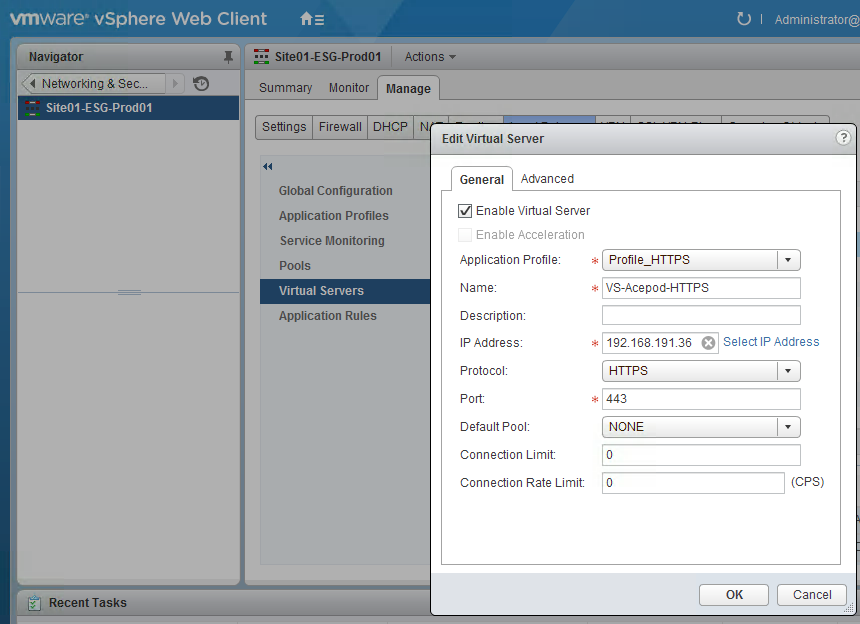The width and height of the screenshot is (860, 624).
Task: Select Global Configuration
Action: 335,191
